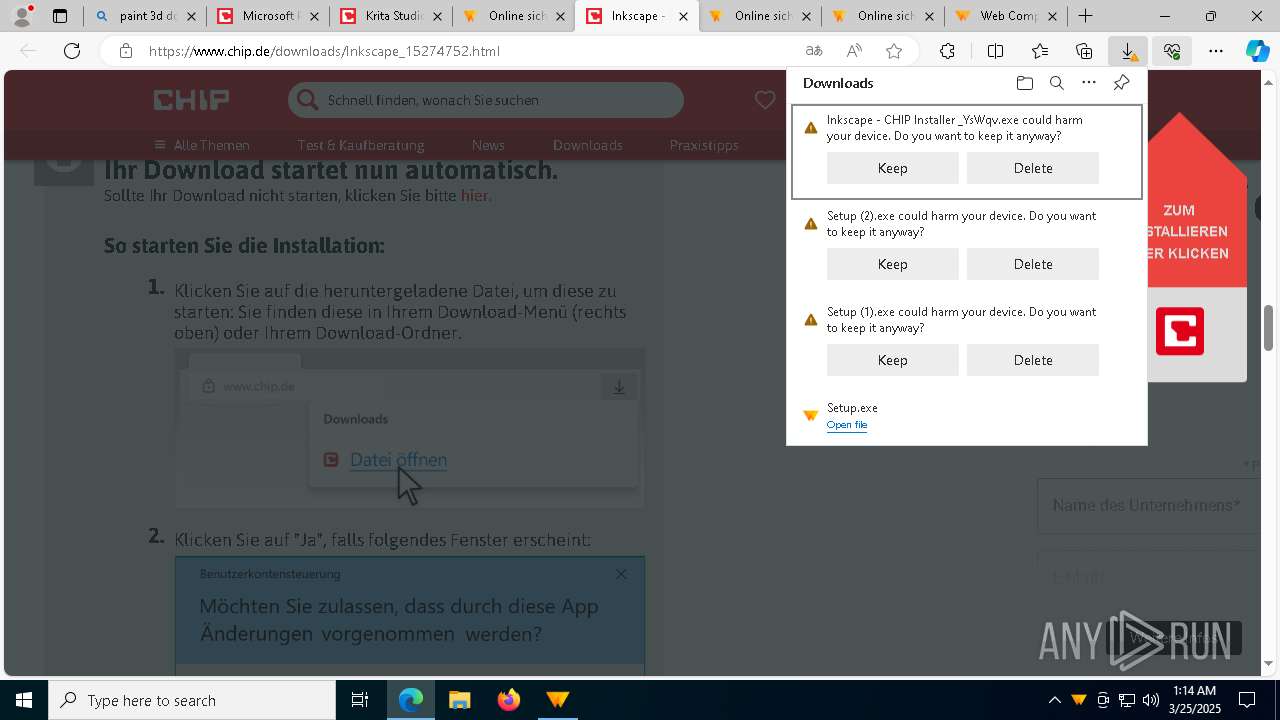This screenshot has height=720, width=1280.
Task: Open the Extensions puzzle icon
Action: (x=947, y=51)
